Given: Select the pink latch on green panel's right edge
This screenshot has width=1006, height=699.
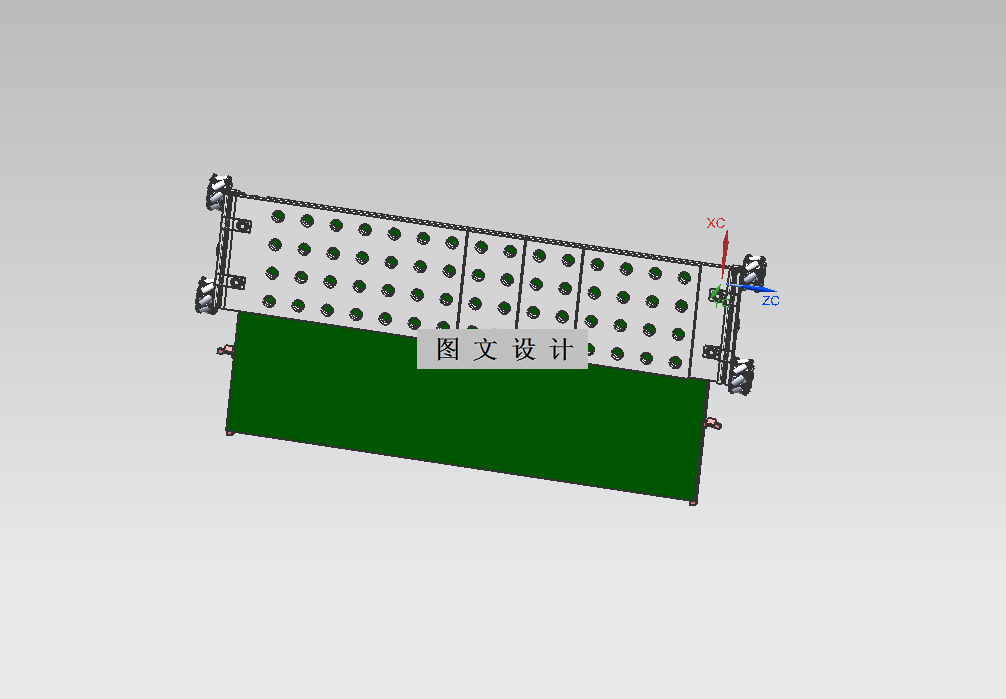Looking at the screenshot, I should point(713,423).
